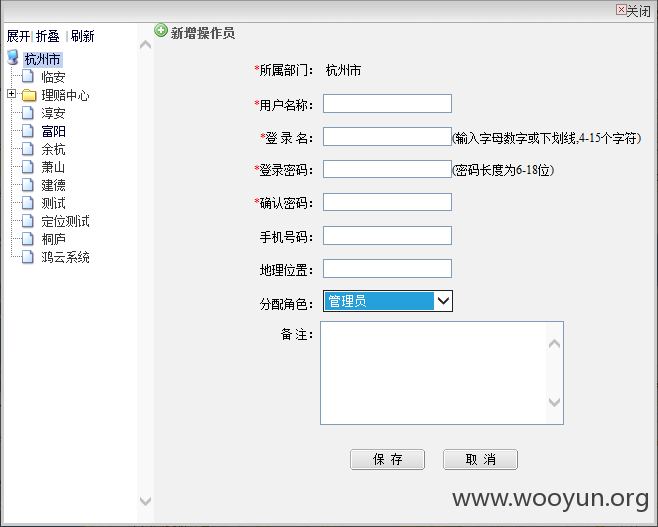Close the dialog using 关闭 icon
The height and width of the screenshot is (527, 658).
tap(621, 10)
